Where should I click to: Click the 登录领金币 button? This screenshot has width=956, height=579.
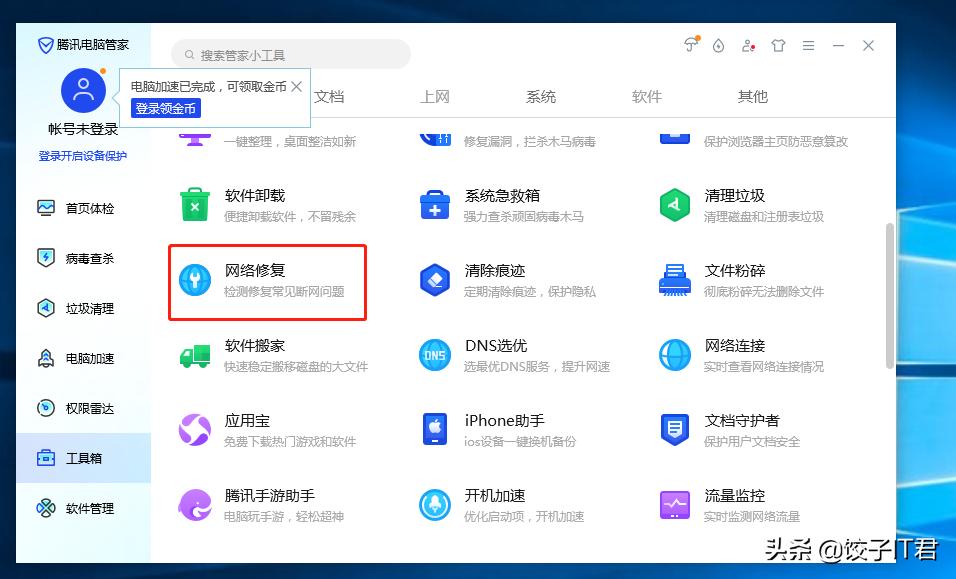[165, 108]
